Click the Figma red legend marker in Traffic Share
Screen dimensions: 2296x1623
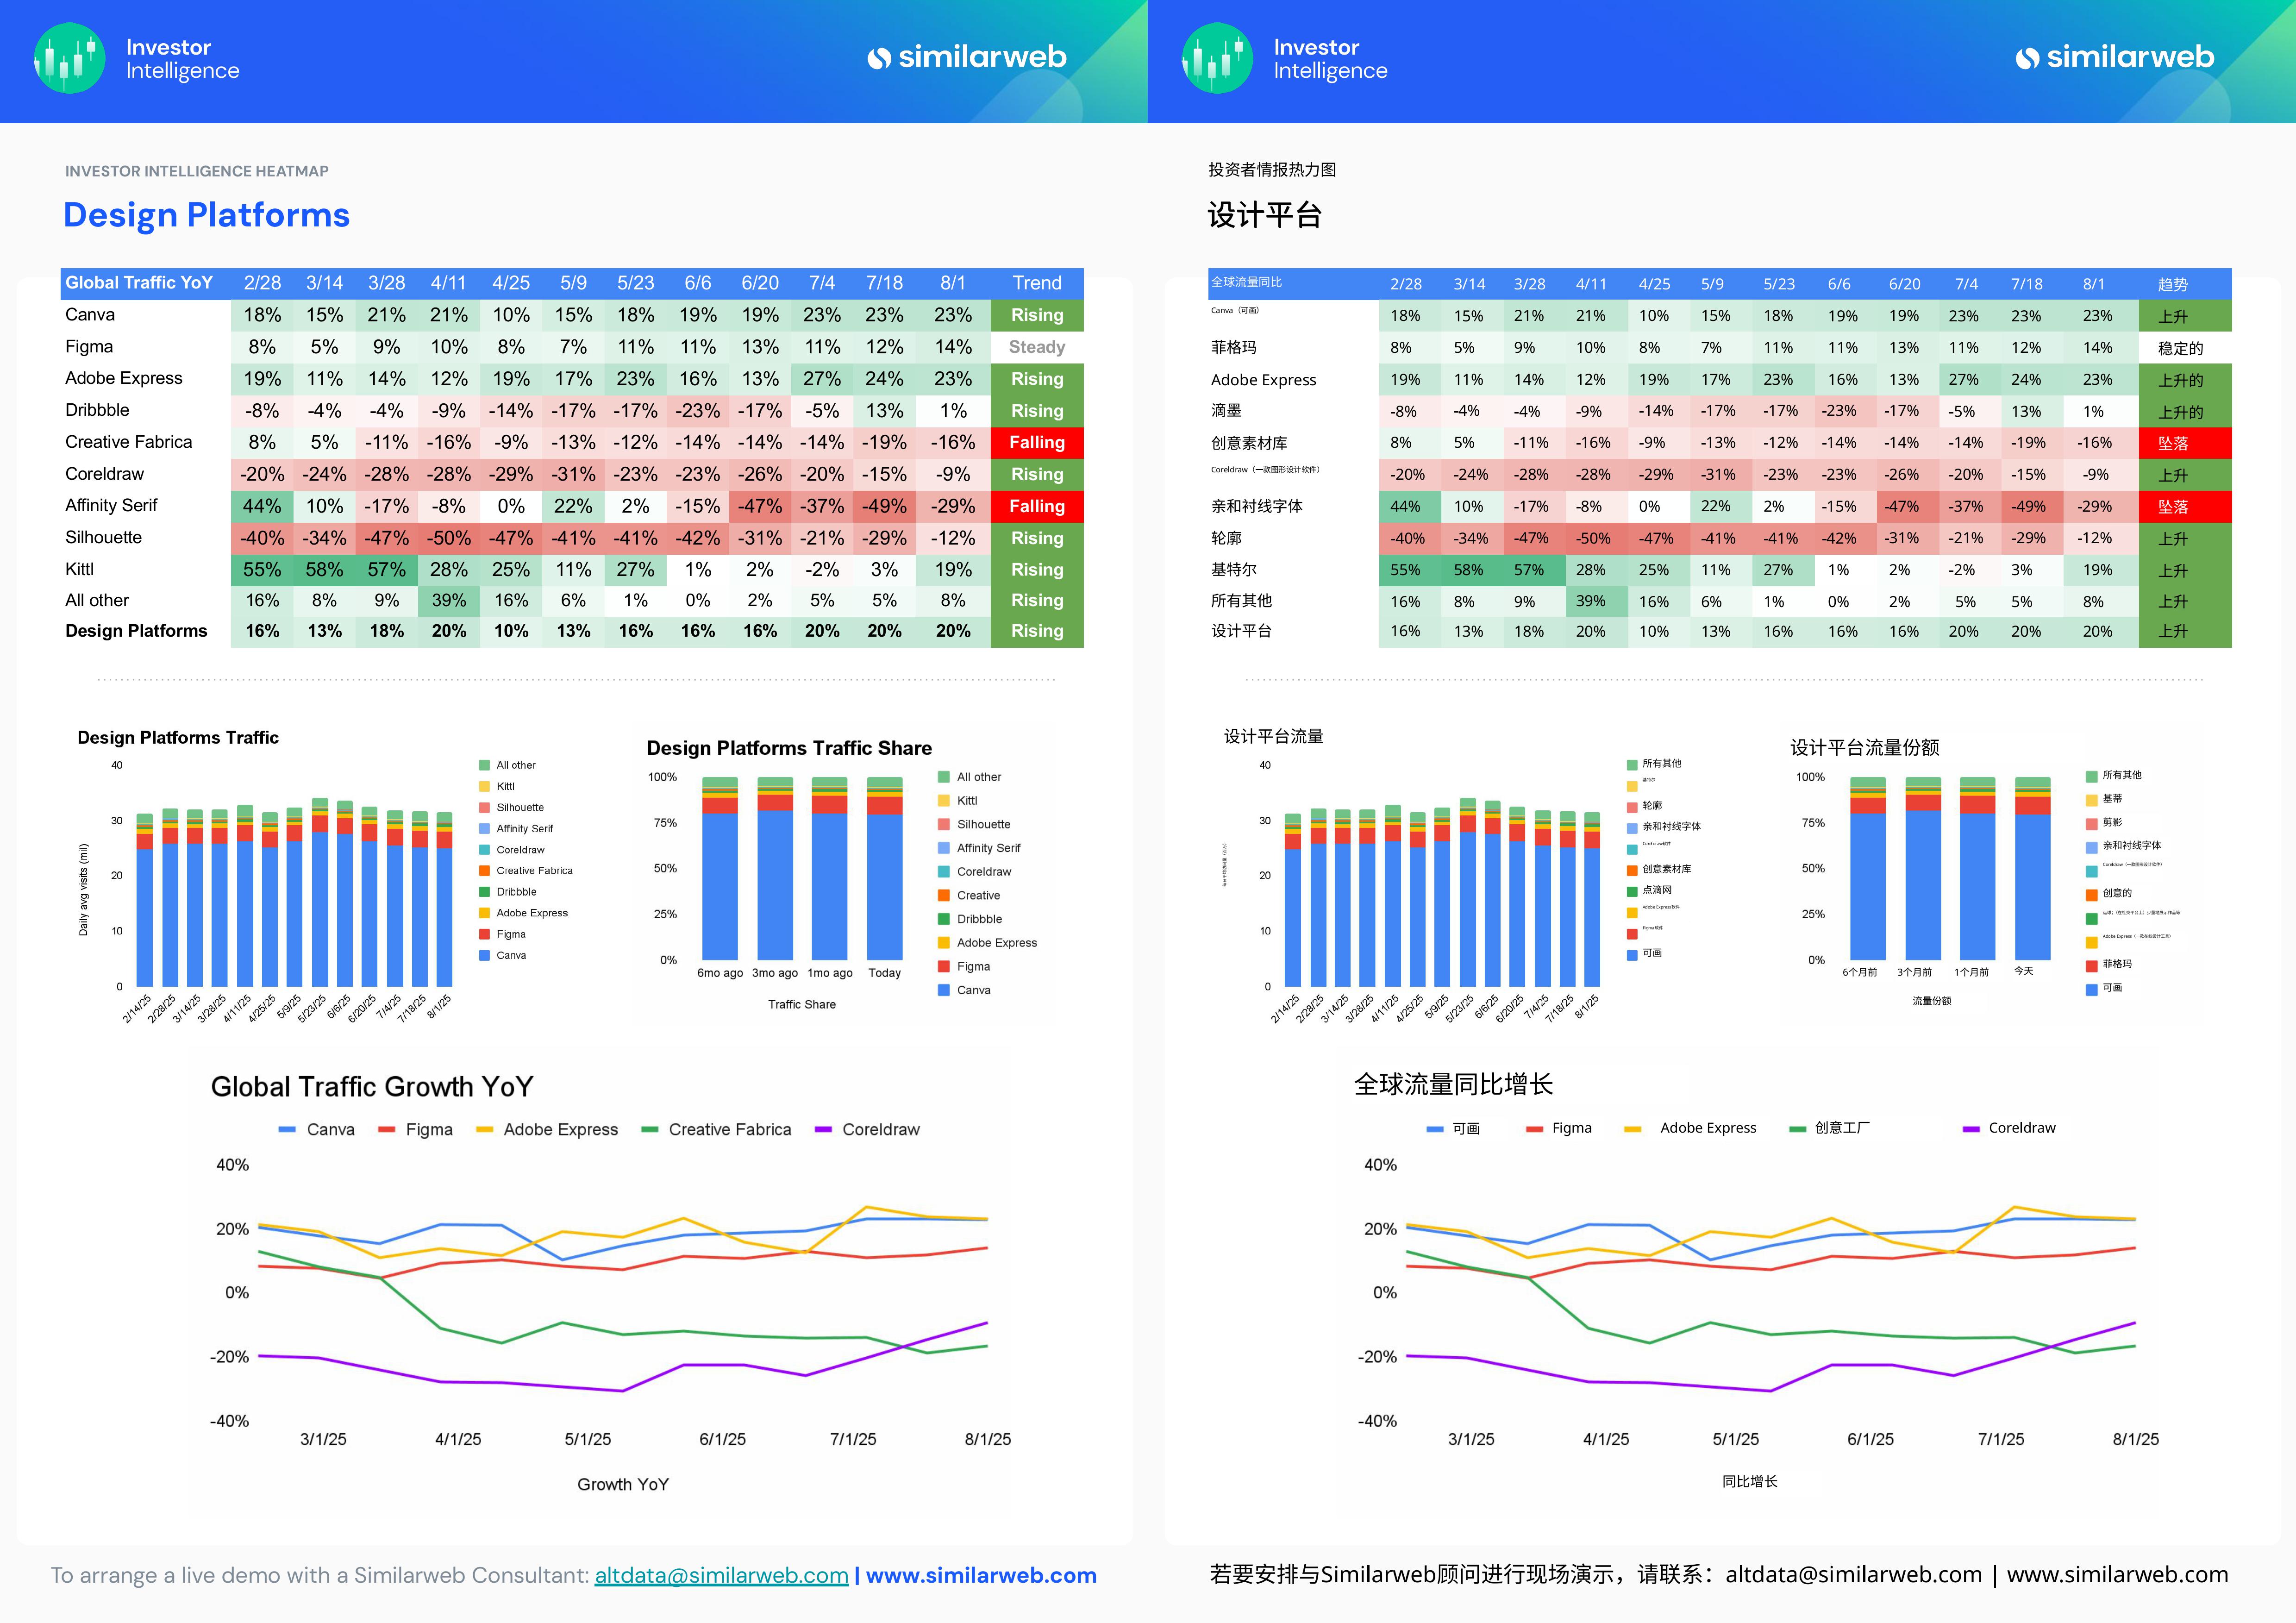[943, 967]
